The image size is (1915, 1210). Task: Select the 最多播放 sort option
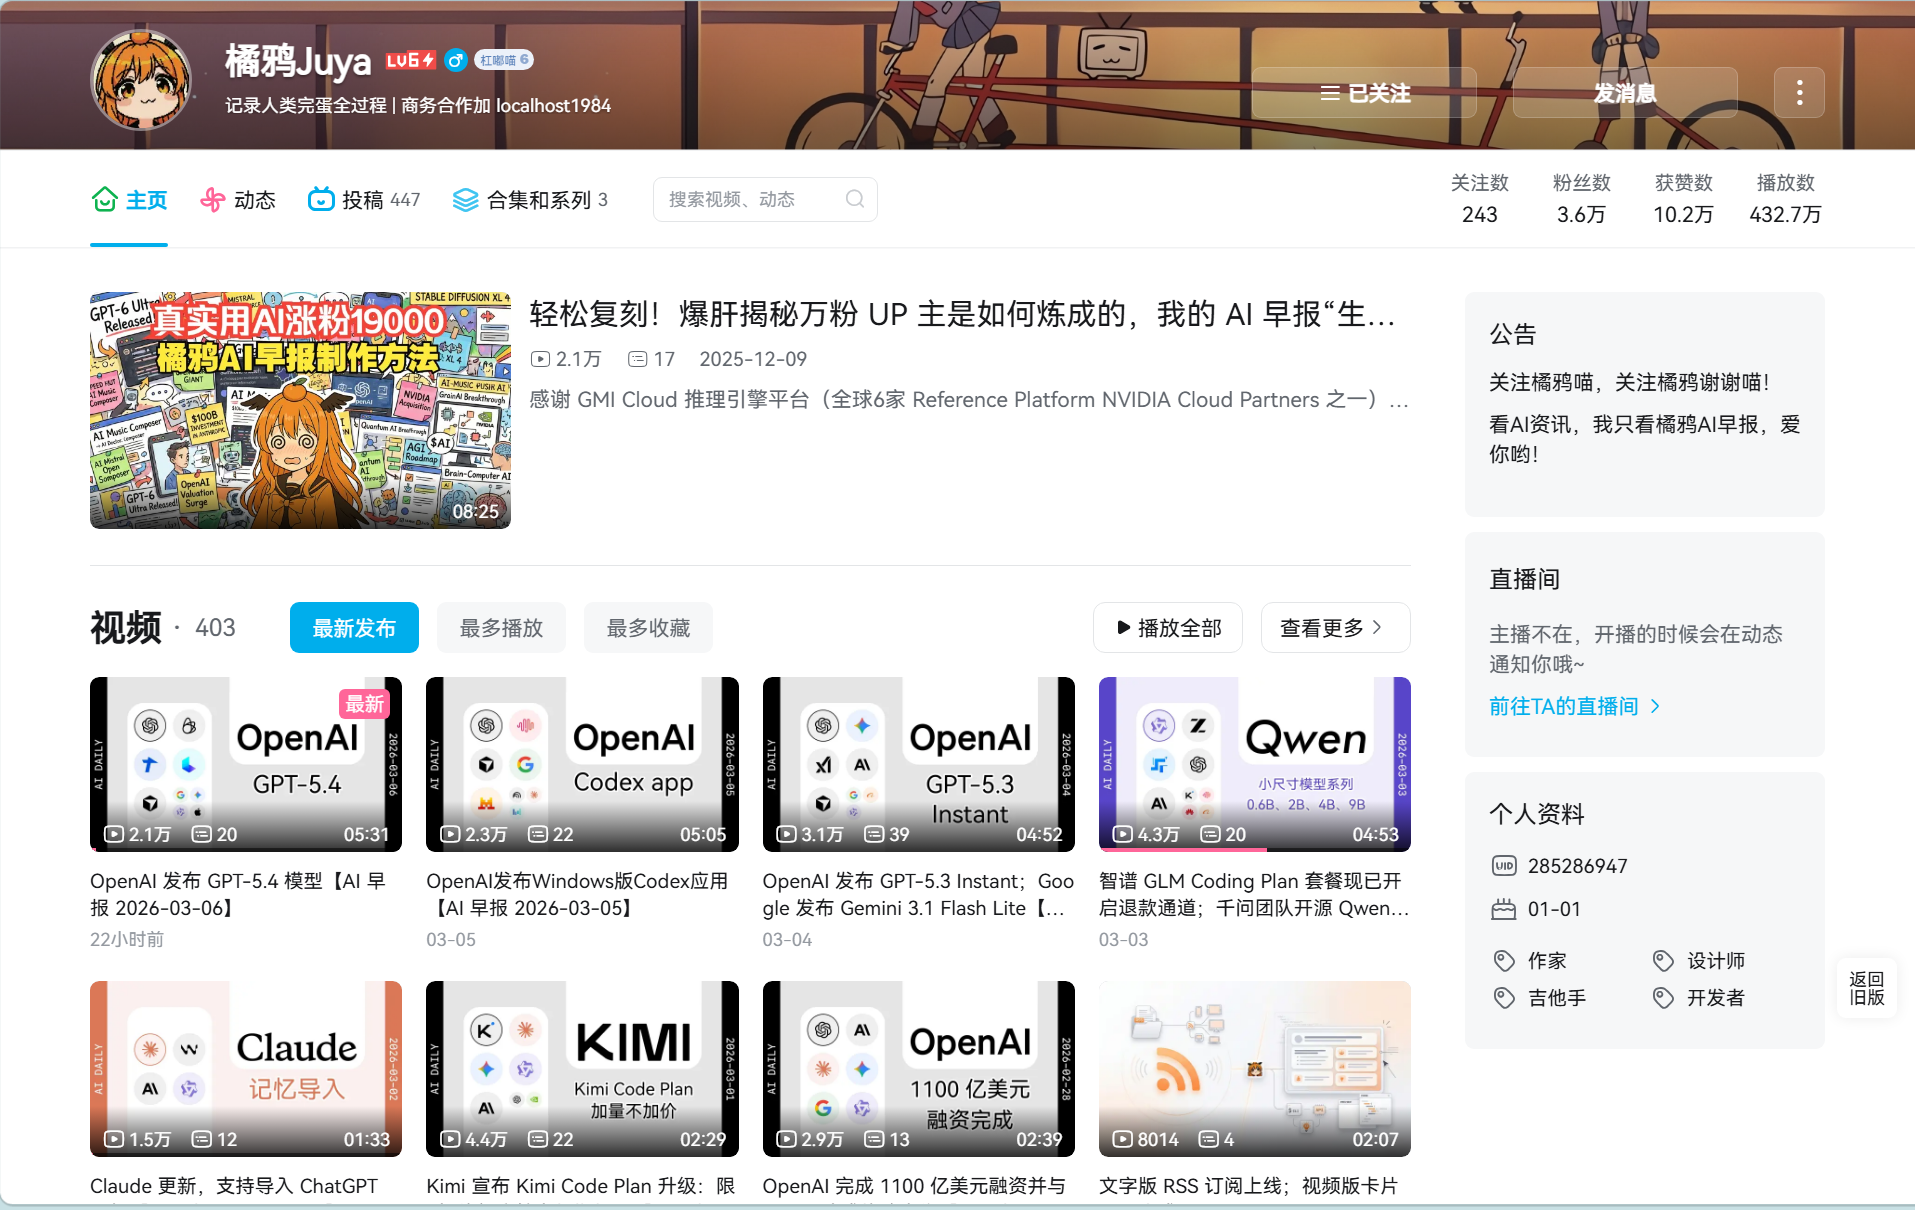click(501, 628)
